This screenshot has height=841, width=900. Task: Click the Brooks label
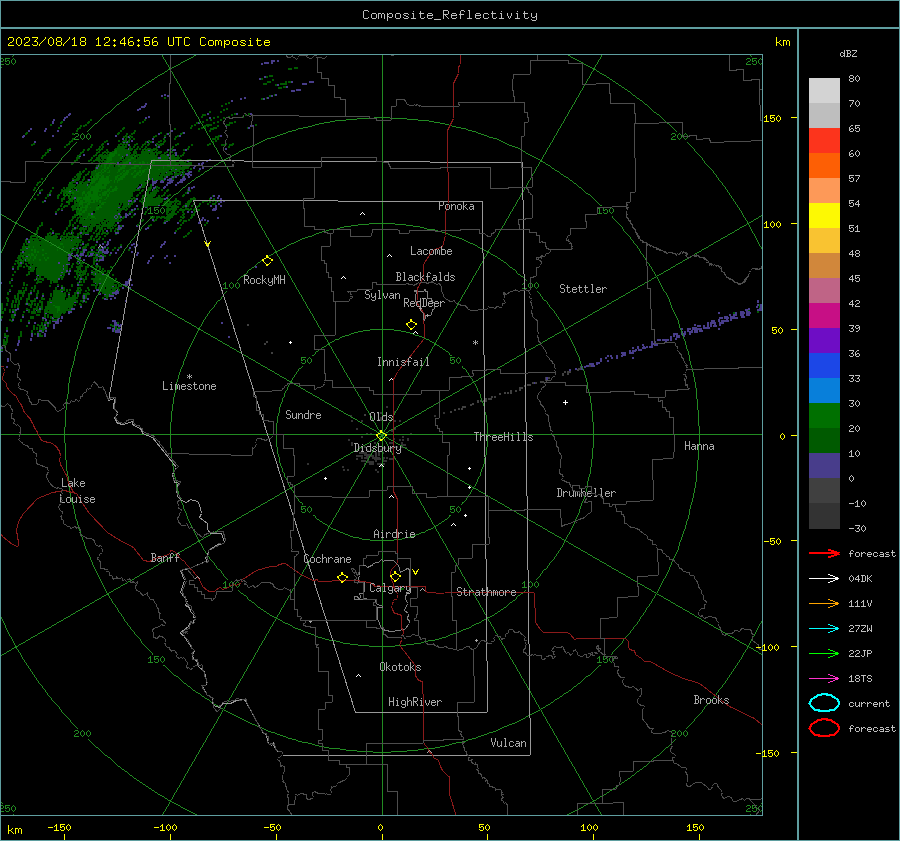(x=711, y=700)
